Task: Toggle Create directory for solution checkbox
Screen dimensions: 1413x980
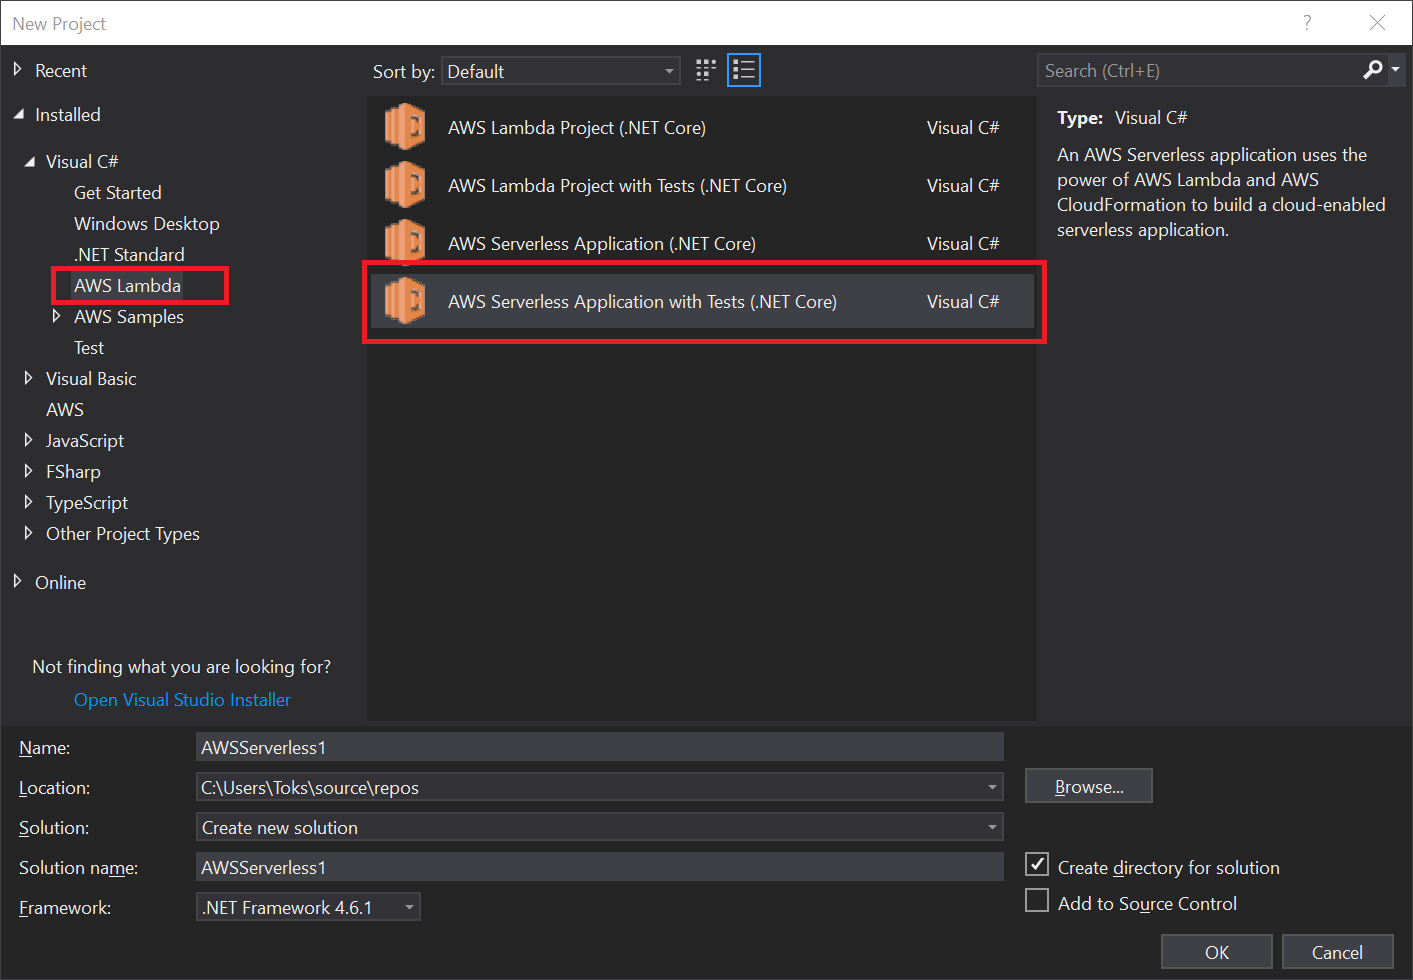Action: tap(1037, 864)
